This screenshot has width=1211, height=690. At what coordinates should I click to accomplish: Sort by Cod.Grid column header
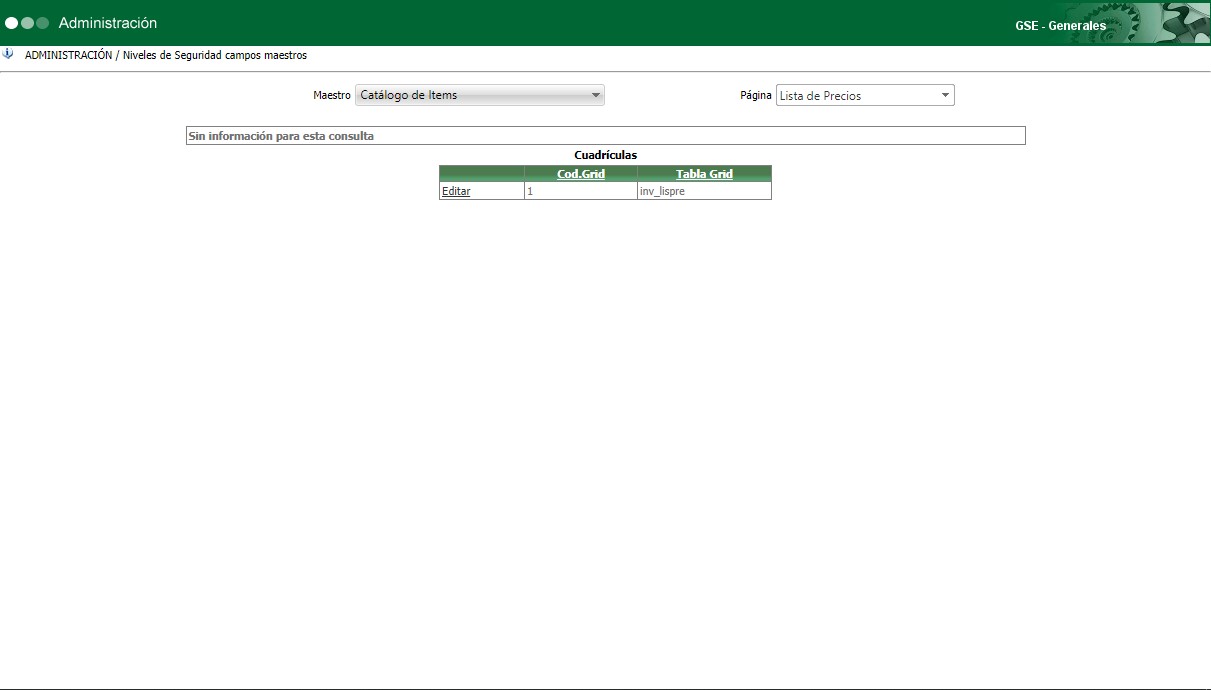[581, 174]
